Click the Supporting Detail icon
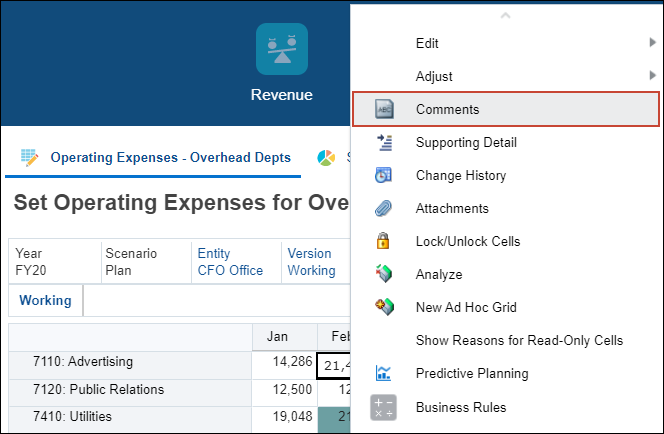This screenshot has height=434, width=664. point(385,143)
